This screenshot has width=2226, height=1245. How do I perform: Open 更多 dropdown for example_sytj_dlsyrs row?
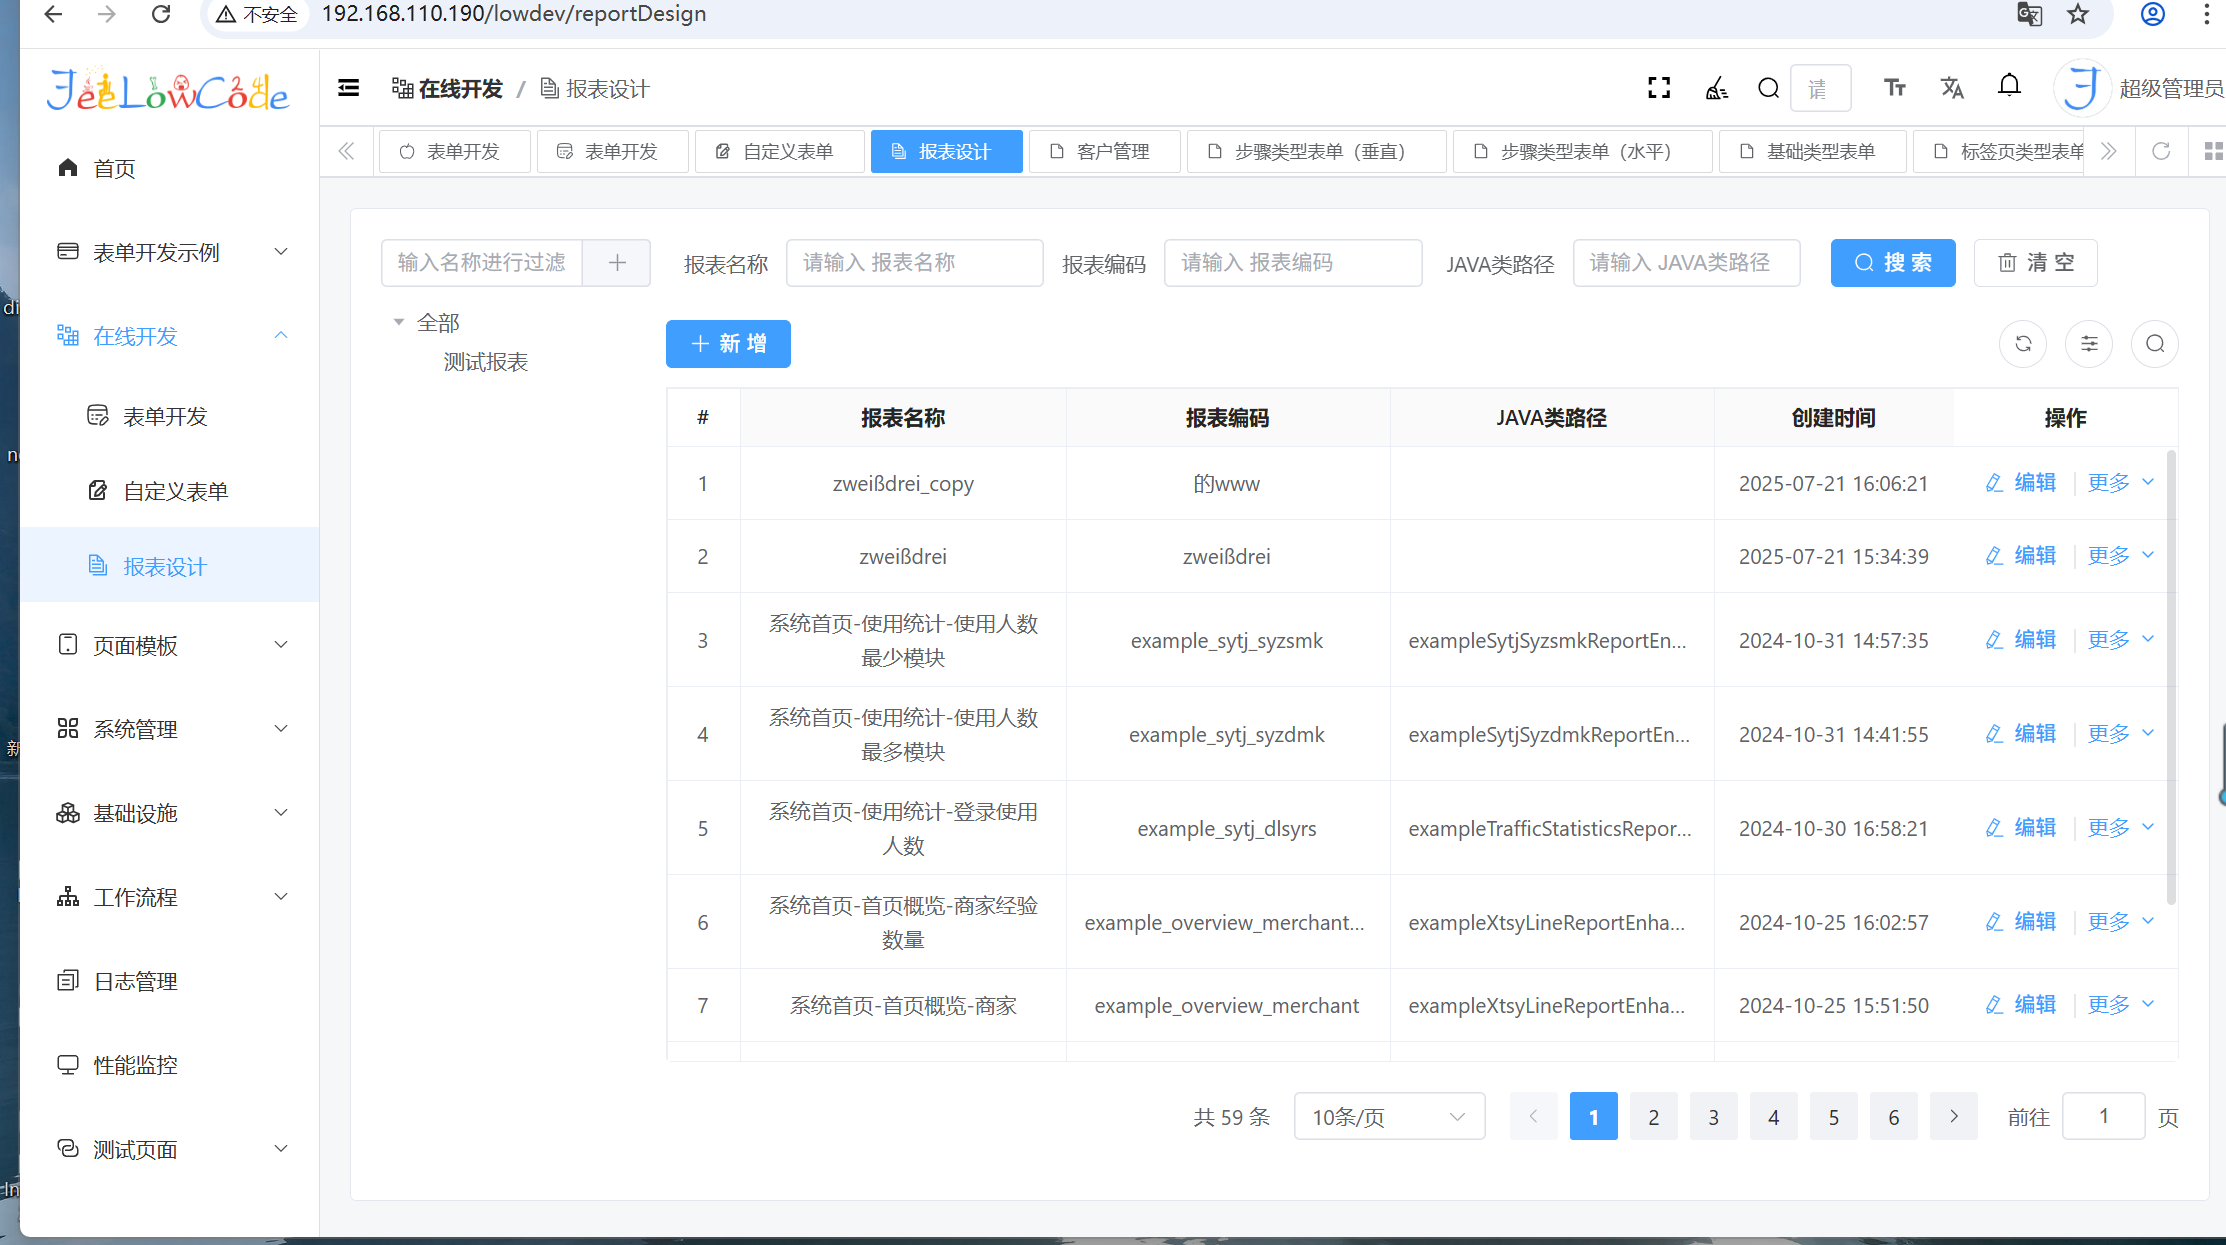tap(2121, 828)
